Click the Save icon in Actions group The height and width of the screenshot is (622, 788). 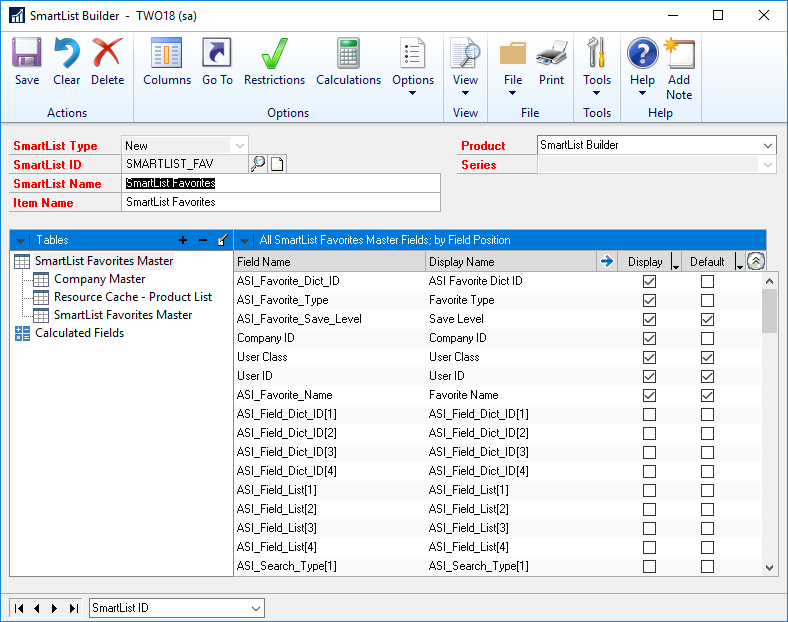point(27,53)
